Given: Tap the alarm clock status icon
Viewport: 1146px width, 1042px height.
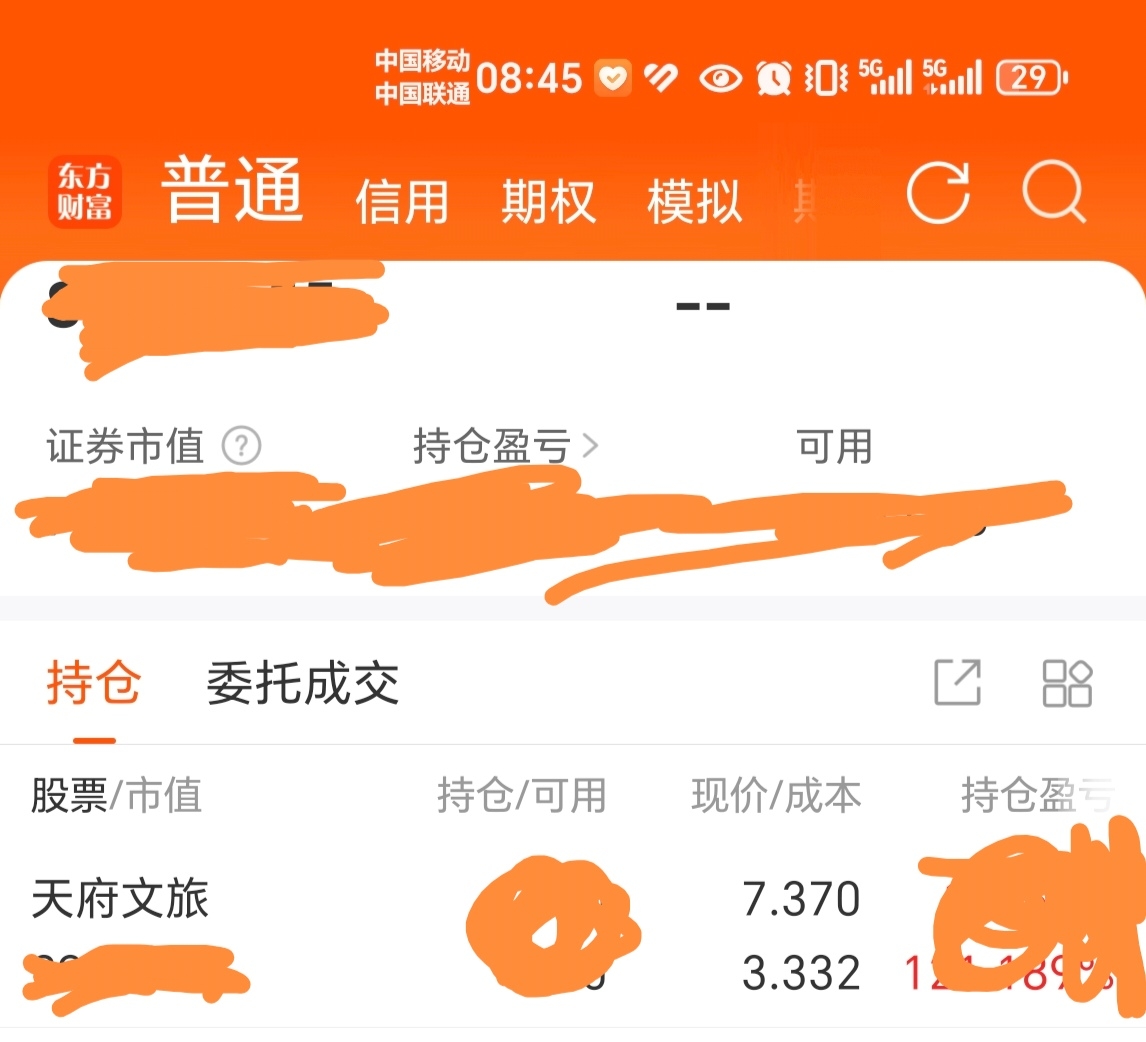Looking at the screenshot, I should tap(773, 77).
